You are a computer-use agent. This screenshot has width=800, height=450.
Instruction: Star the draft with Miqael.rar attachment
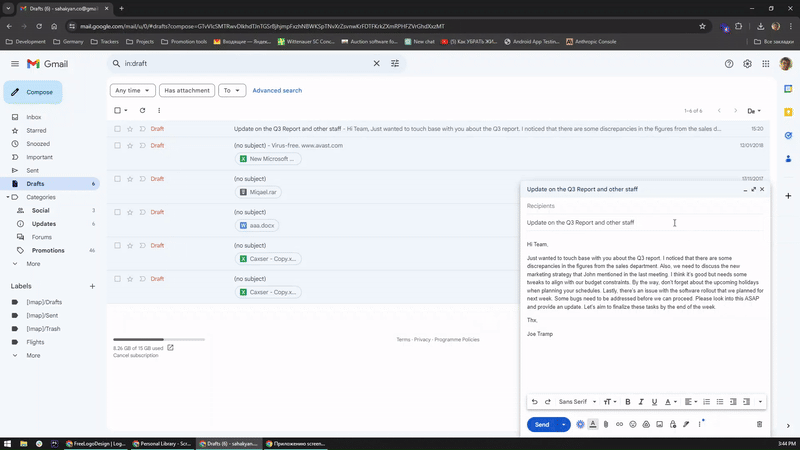tap(130, 179)
